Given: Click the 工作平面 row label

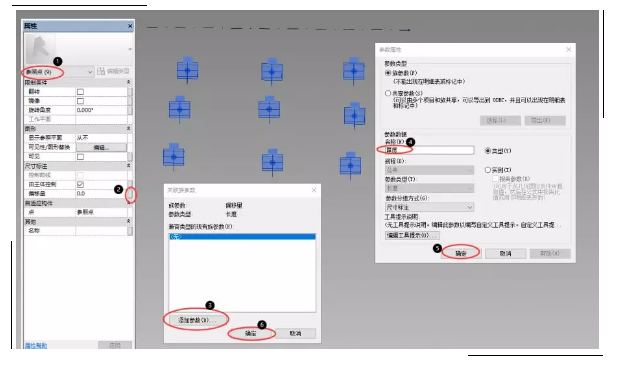Looking at the screenshot, I should coord(39,119).
